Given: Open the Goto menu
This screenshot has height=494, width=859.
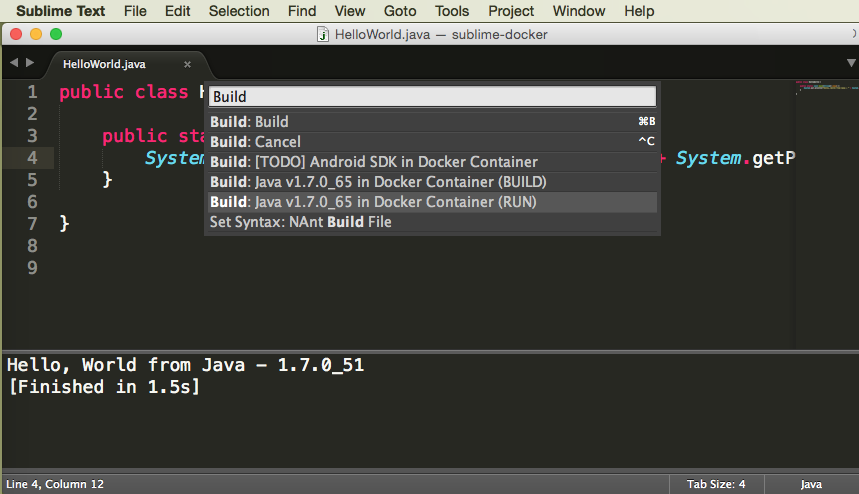Looking at the screenshot, I should (400, 11).
